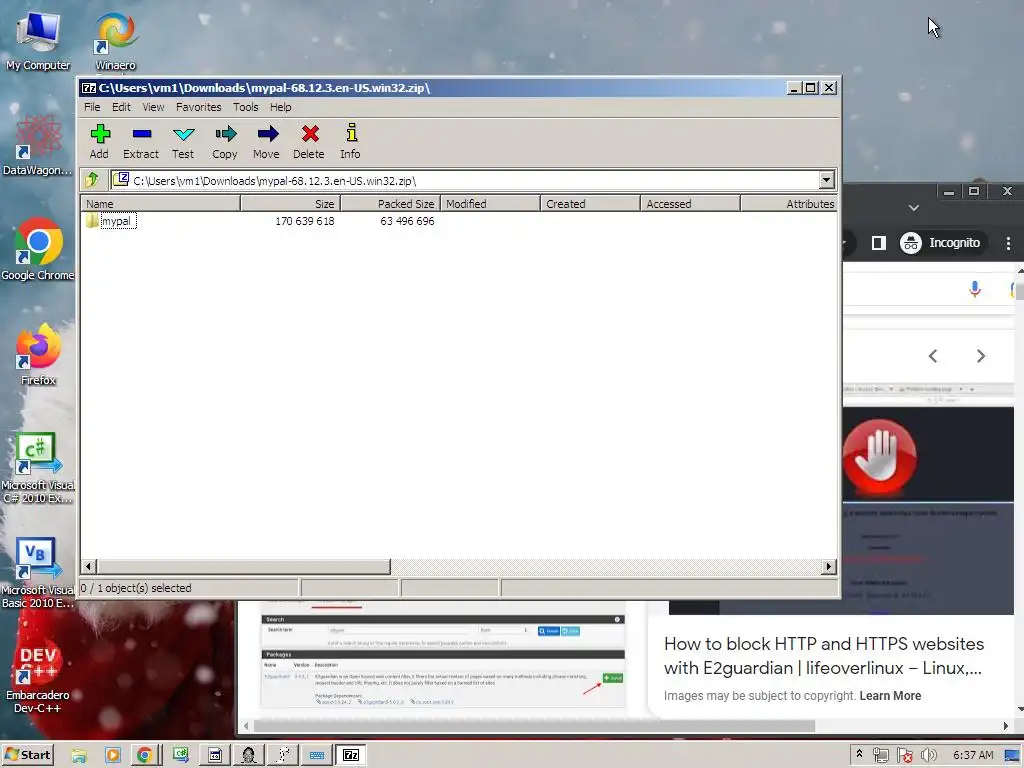1024x768 pixels.
Task: Run the Test archive tool
Action: coord(183,141)
